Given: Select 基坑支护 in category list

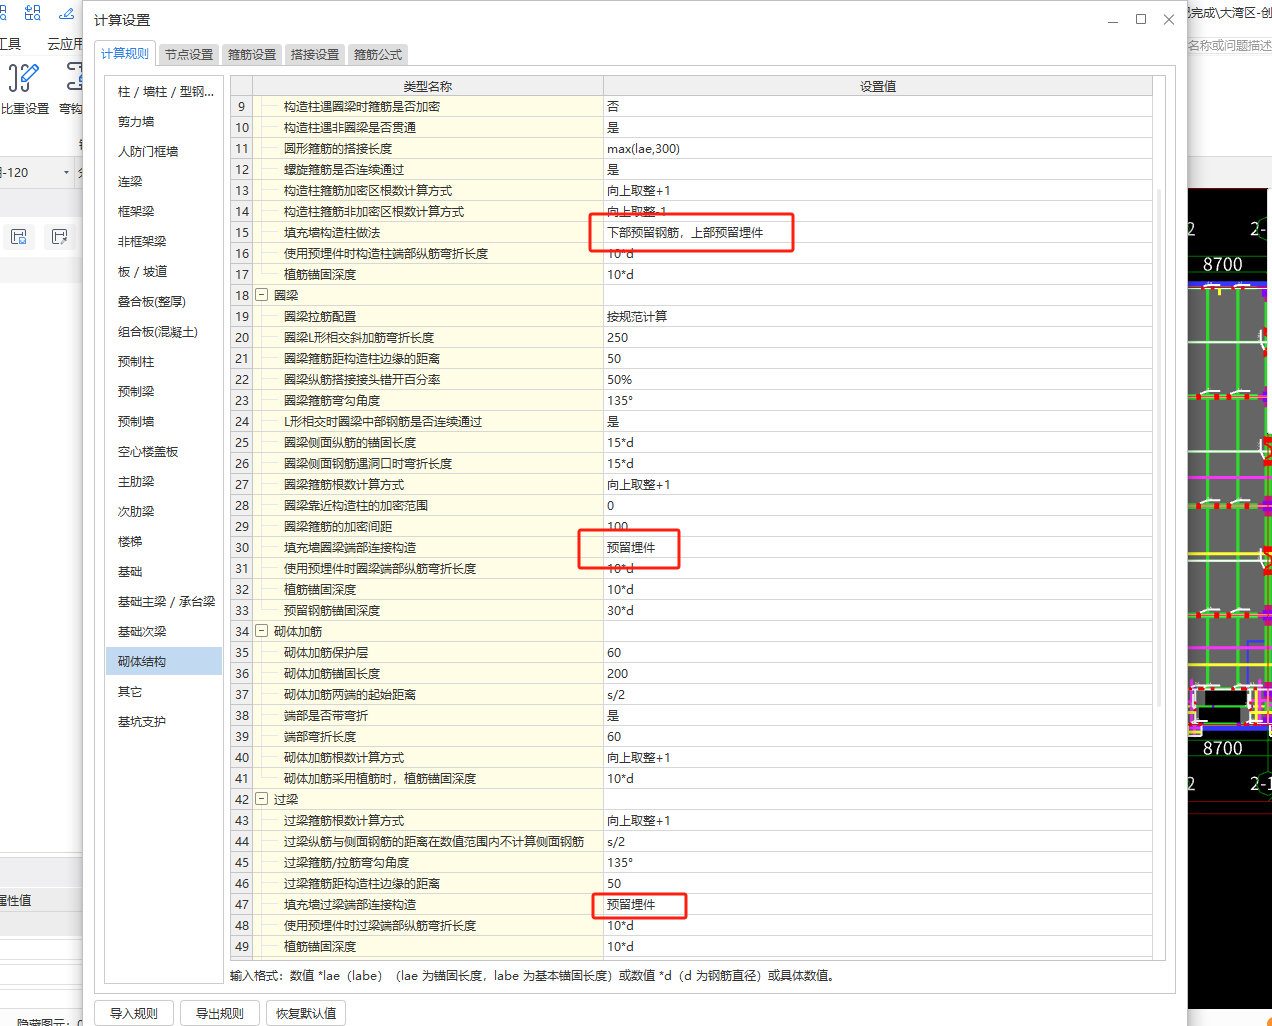Looking at the screenshot, I should [x=164, y=722].
